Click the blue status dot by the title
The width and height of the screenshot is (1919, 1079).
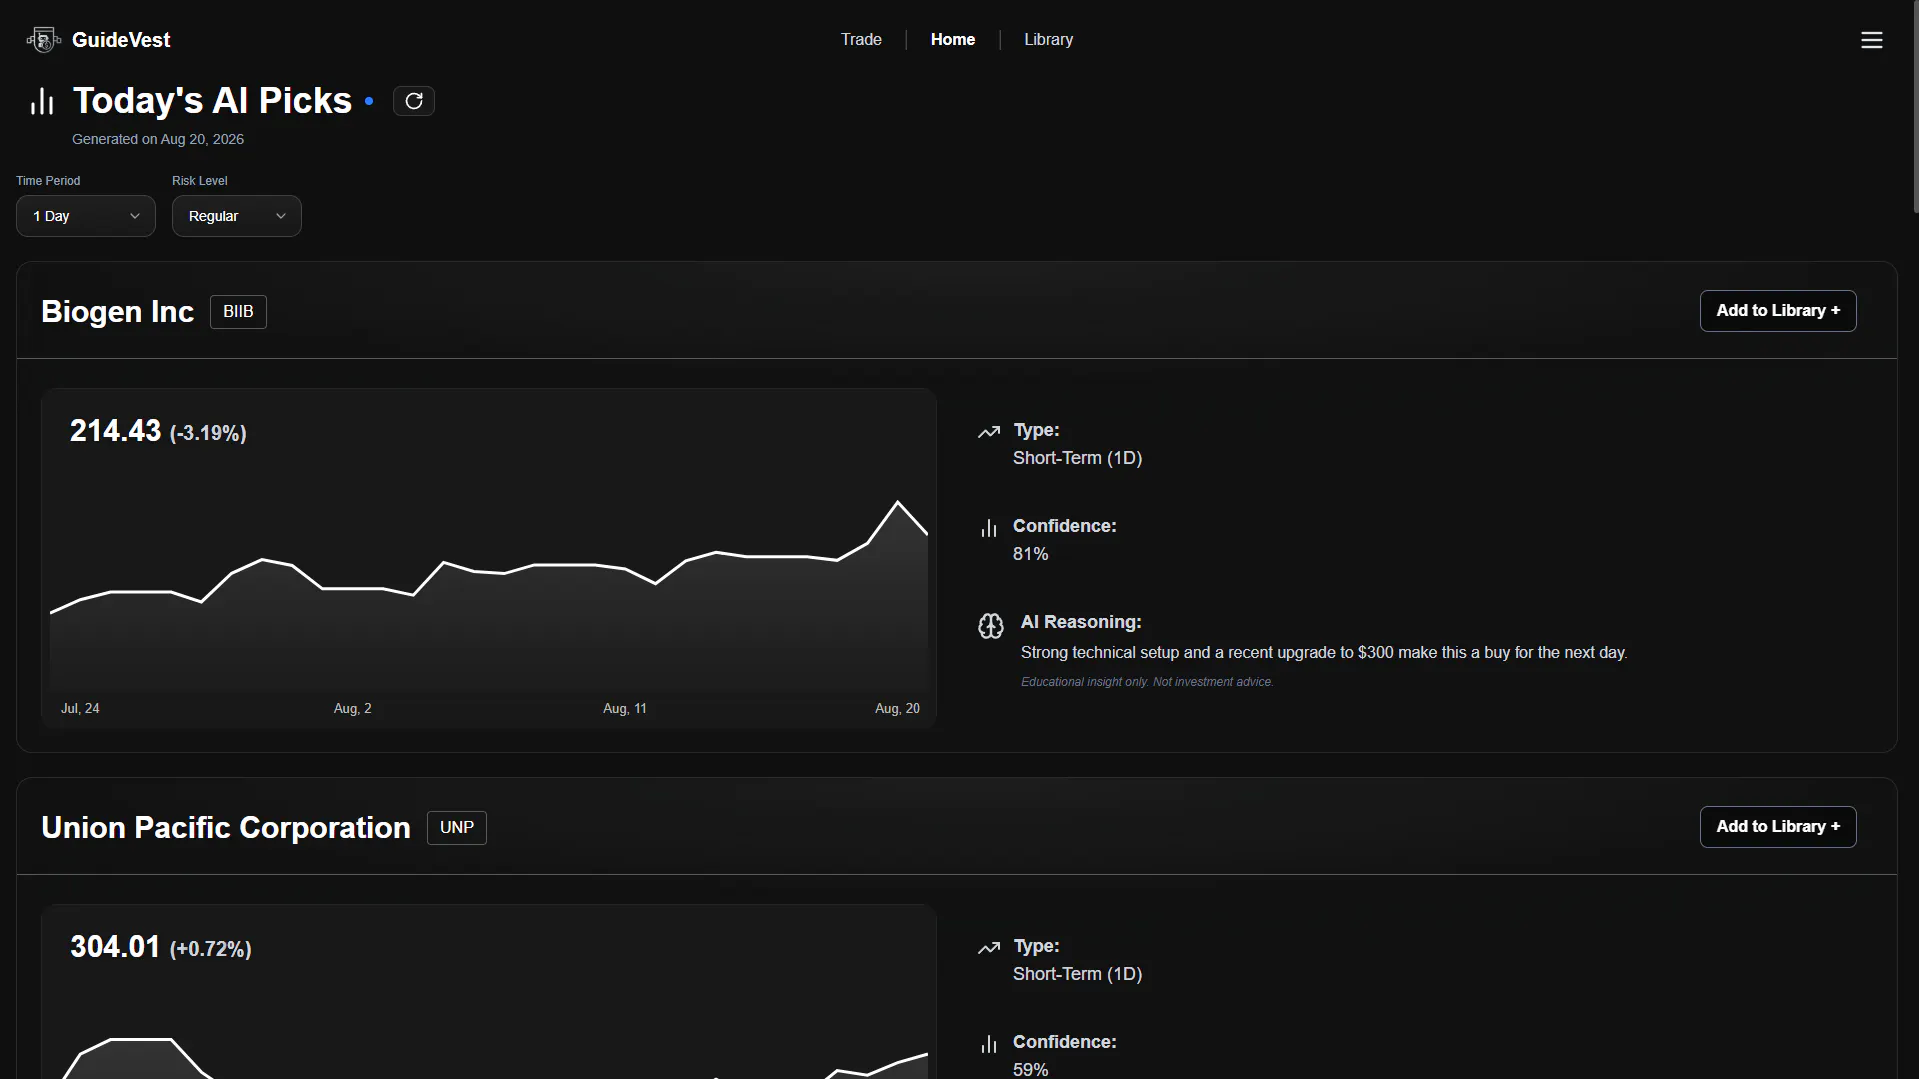(x=369, y=101)
